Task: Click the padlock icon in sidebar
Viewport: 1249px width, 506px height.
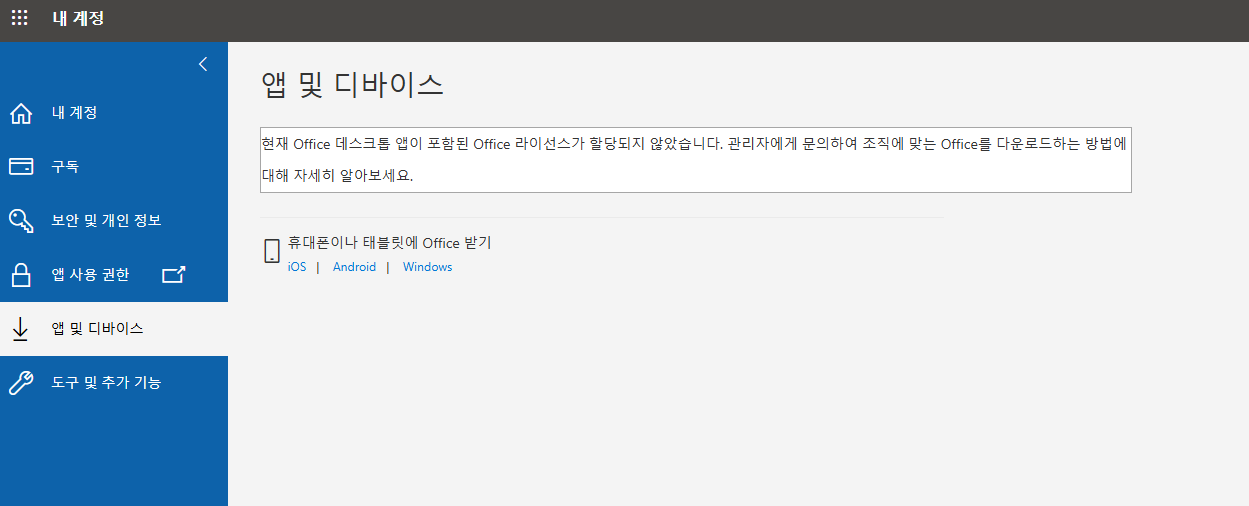Action: coord(20,274)
